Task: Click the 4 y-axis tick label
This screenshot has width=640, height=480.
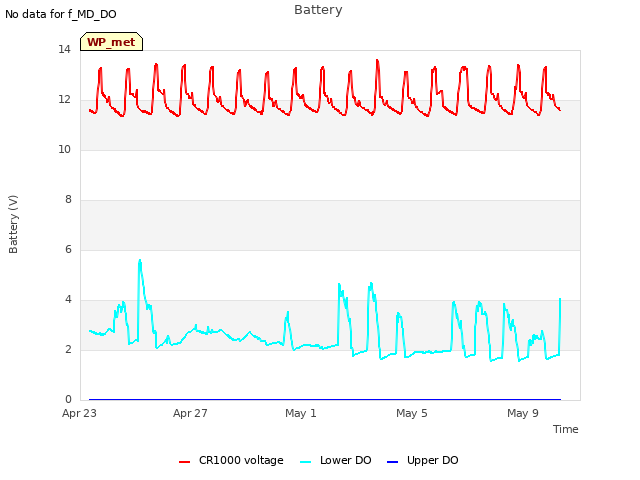Action: point(68,300)
